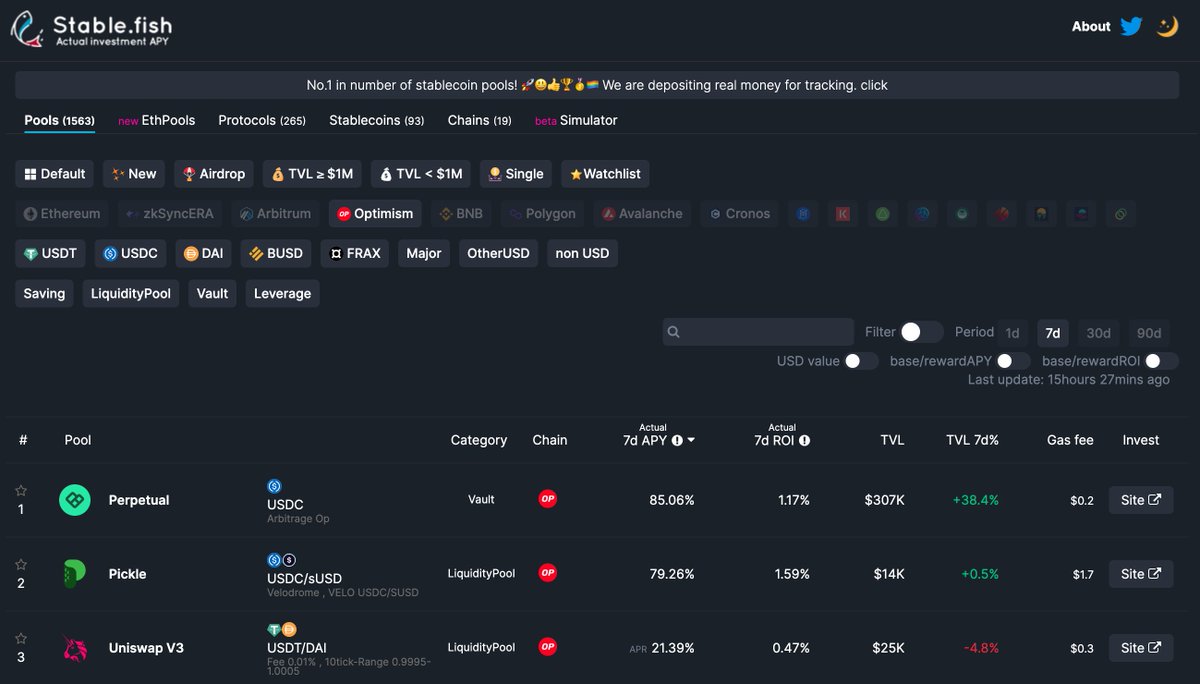
Task: Click the About link in the header
Action: coord(1091,27)
